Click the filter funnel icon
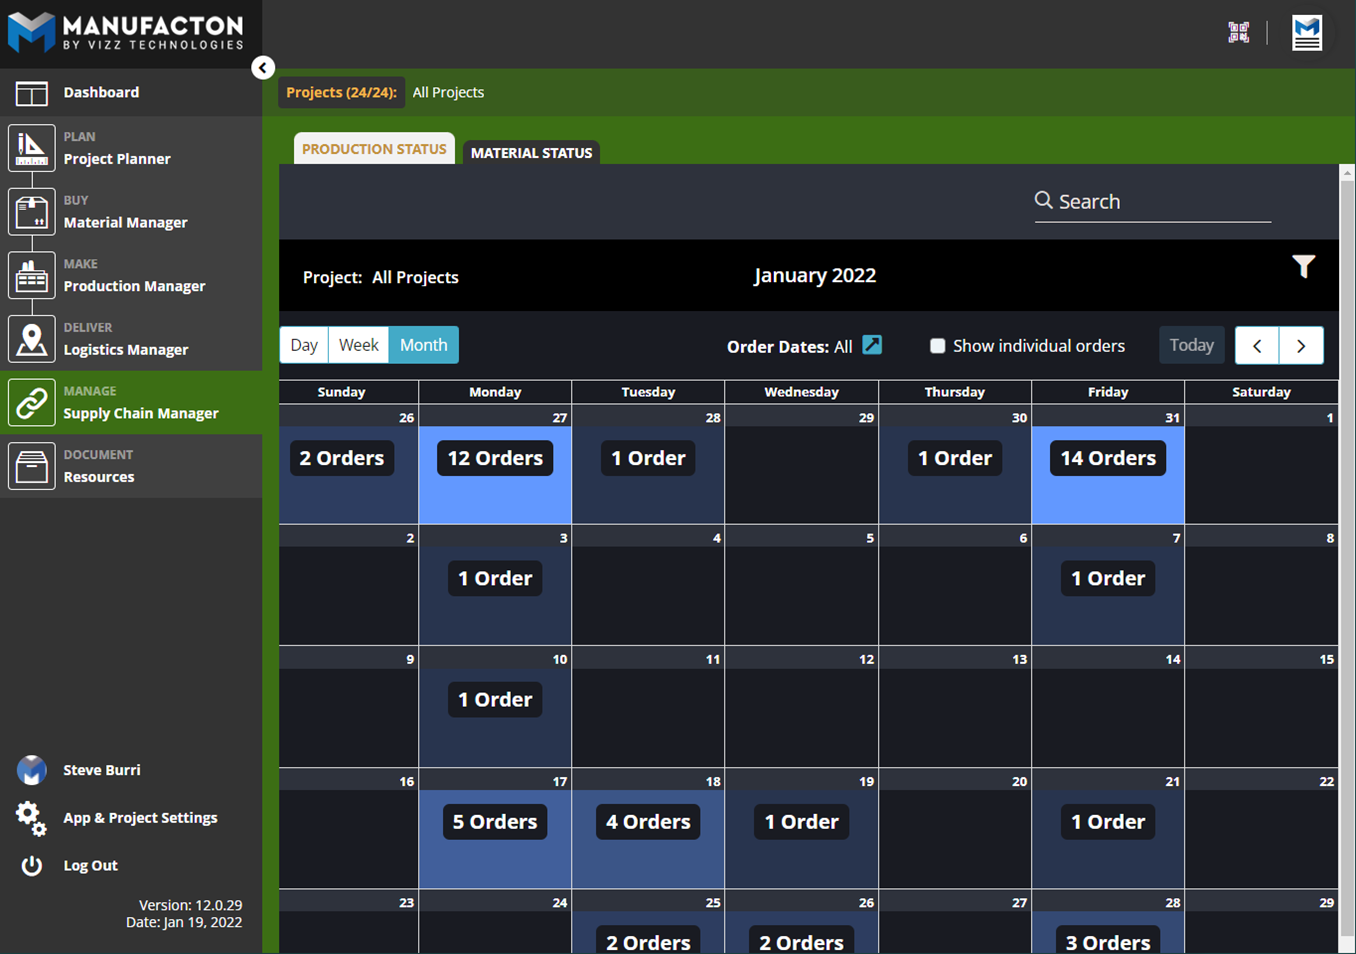The image size is (1356, 954). tap(1303, 266)
